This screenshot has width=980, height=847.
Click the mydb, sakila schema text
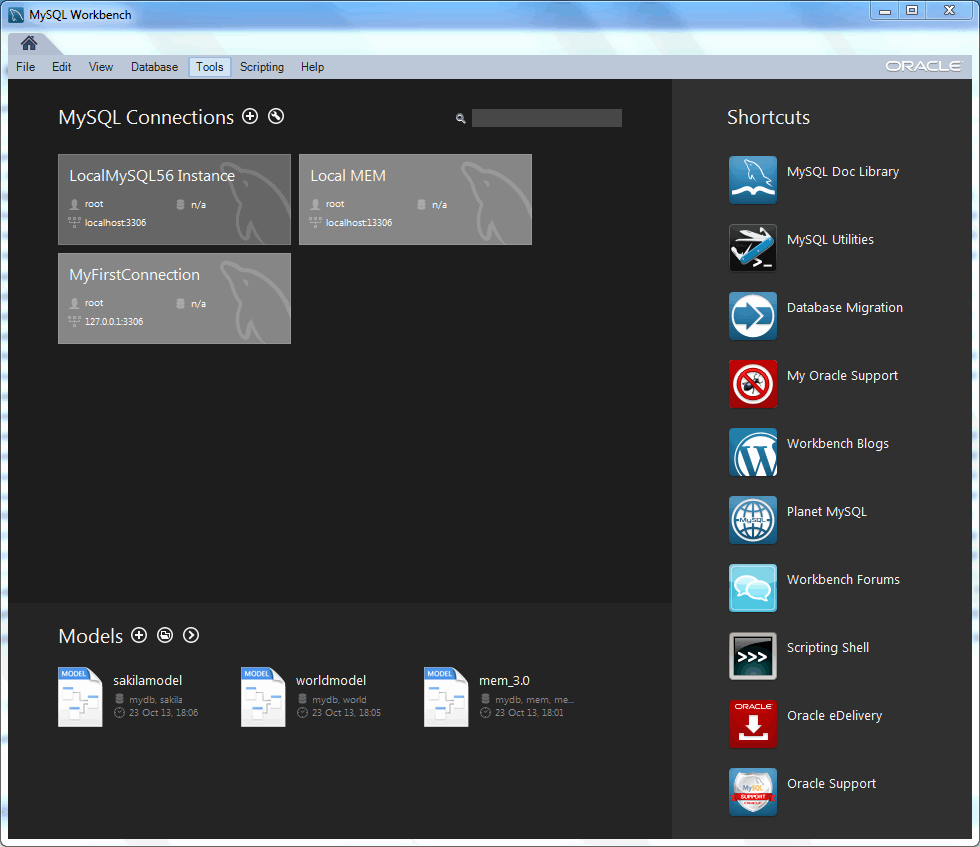click(156, 699)
